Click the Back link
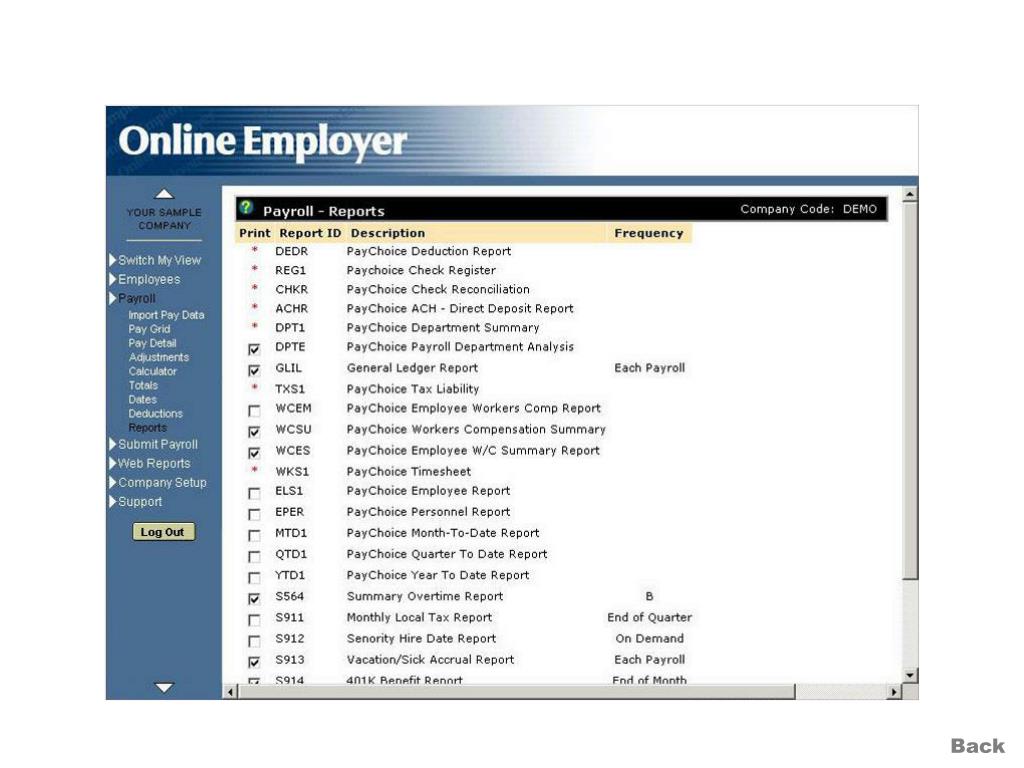The width and height of the screenshot is (1024, 768). point(977,746)
